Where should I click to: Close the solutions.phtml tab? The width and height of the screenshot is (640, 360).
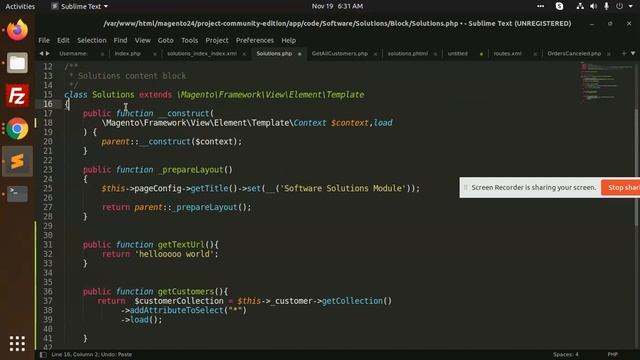point(435,54)
